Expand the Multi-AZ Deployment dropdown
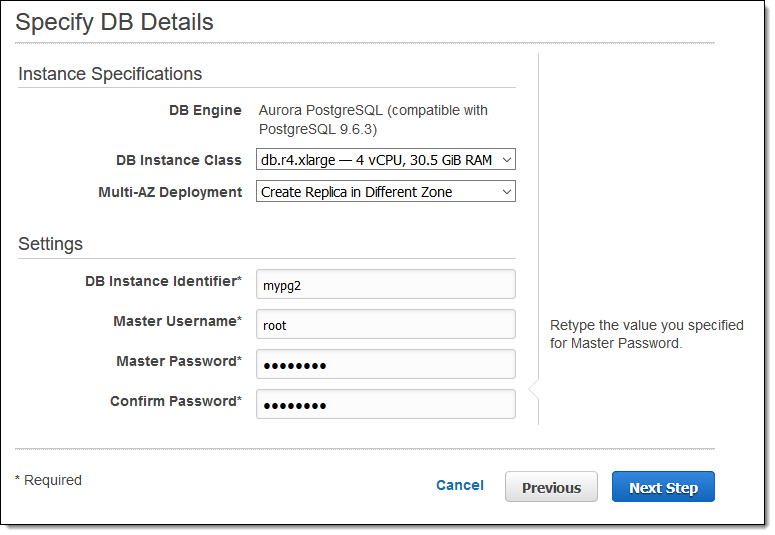775x535 pixels. tap(386, 192)
